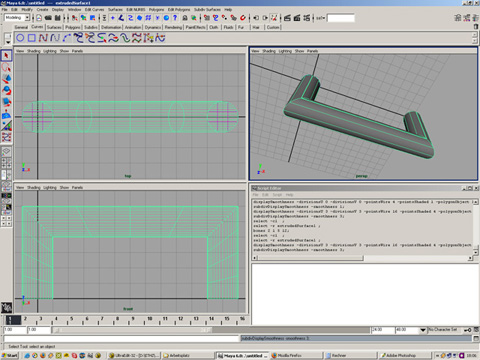Switch to four view layout

tap(6, 163)
